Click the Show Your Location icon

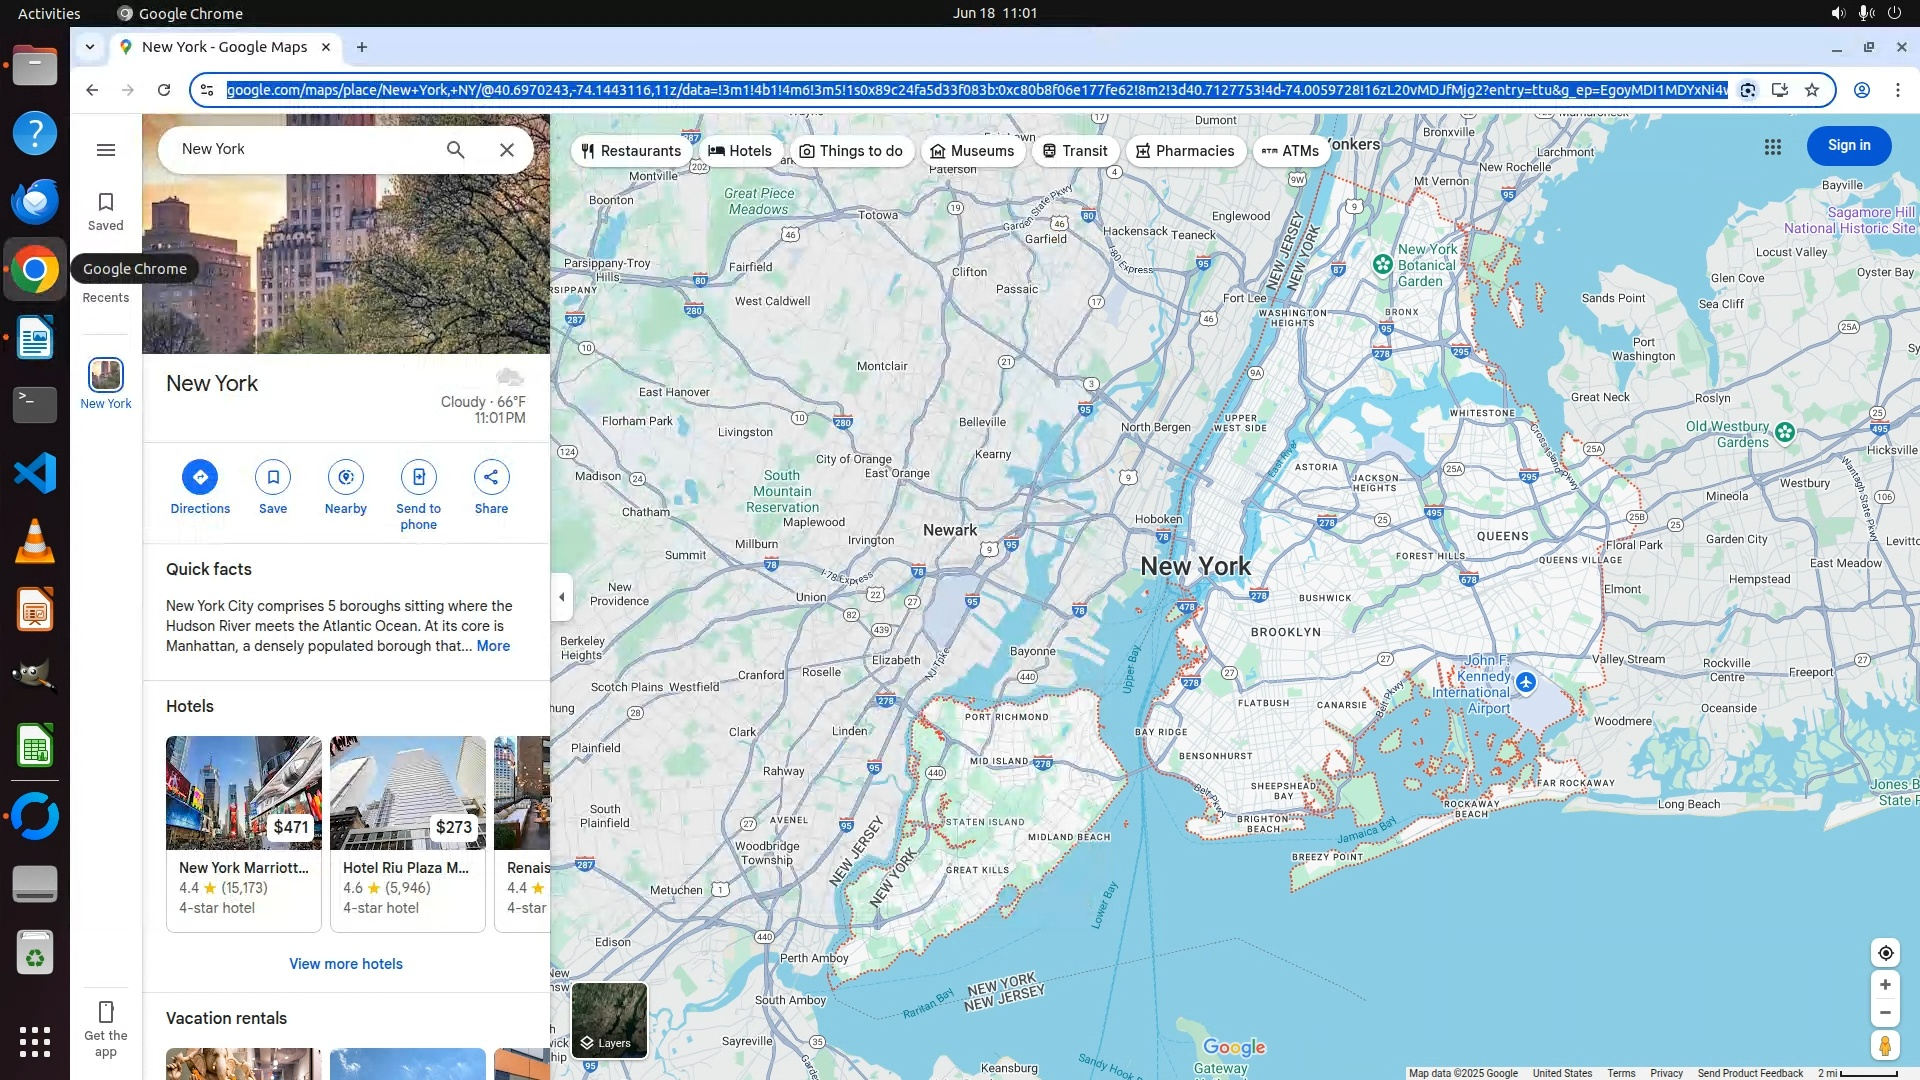pos(1885,953)
